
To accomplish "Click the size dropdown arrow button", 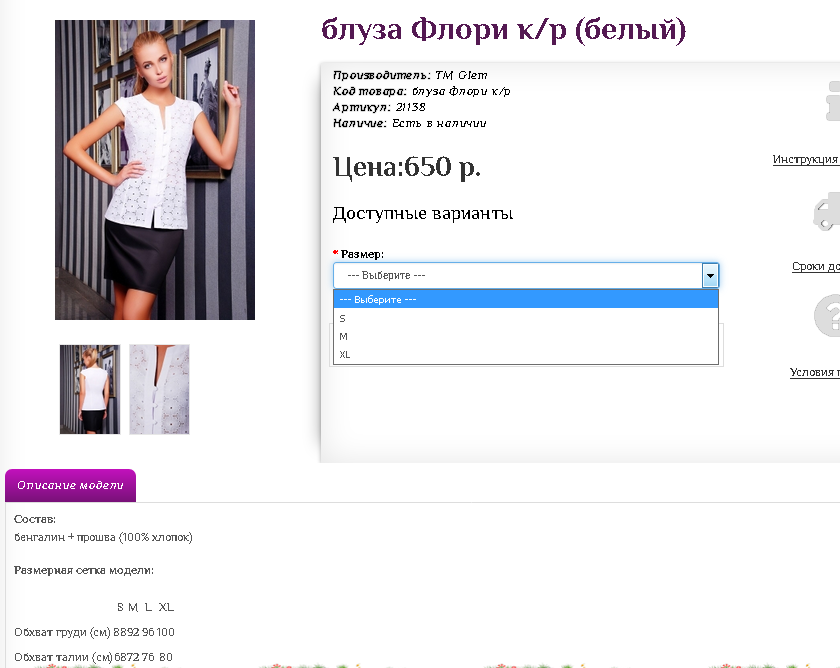I will (710, 275).
